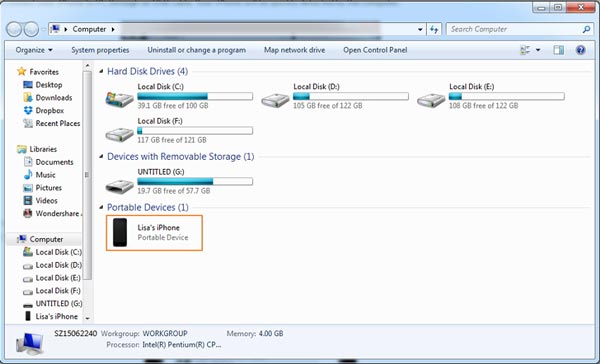Viewport: 600px width, 364px height.
Task: Open the view options dropdown arrow
Action: coord(538,50)
